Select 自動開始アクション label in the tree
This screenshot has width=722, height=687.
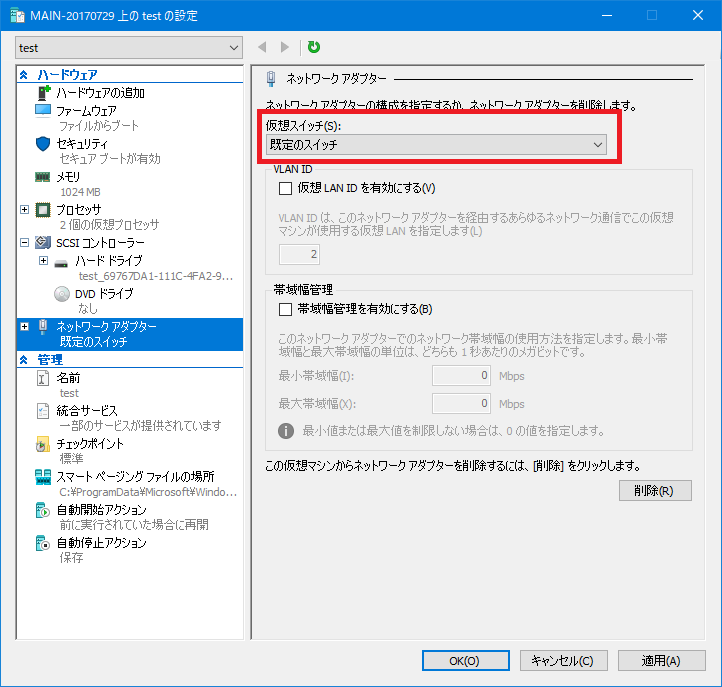101,510
